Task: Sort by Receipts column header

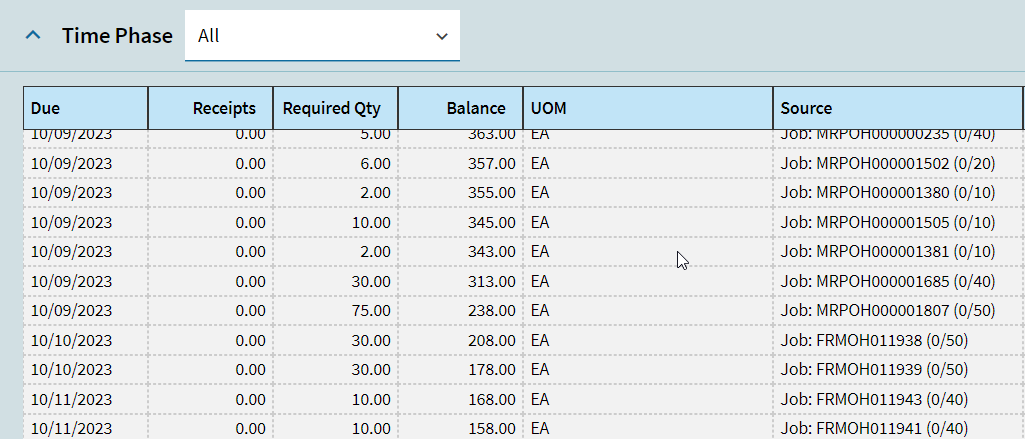Action: click(211, 108)
